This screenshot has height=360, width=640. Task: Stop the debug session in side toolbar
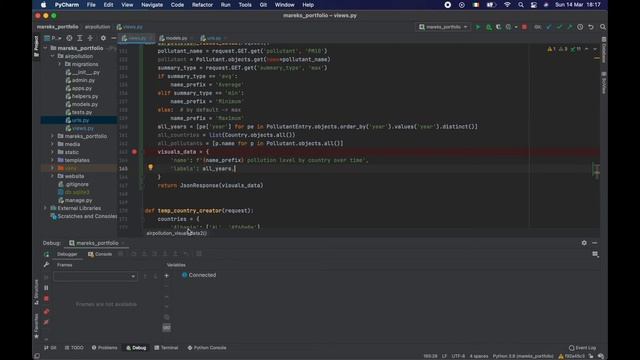[x=46, y=298]
